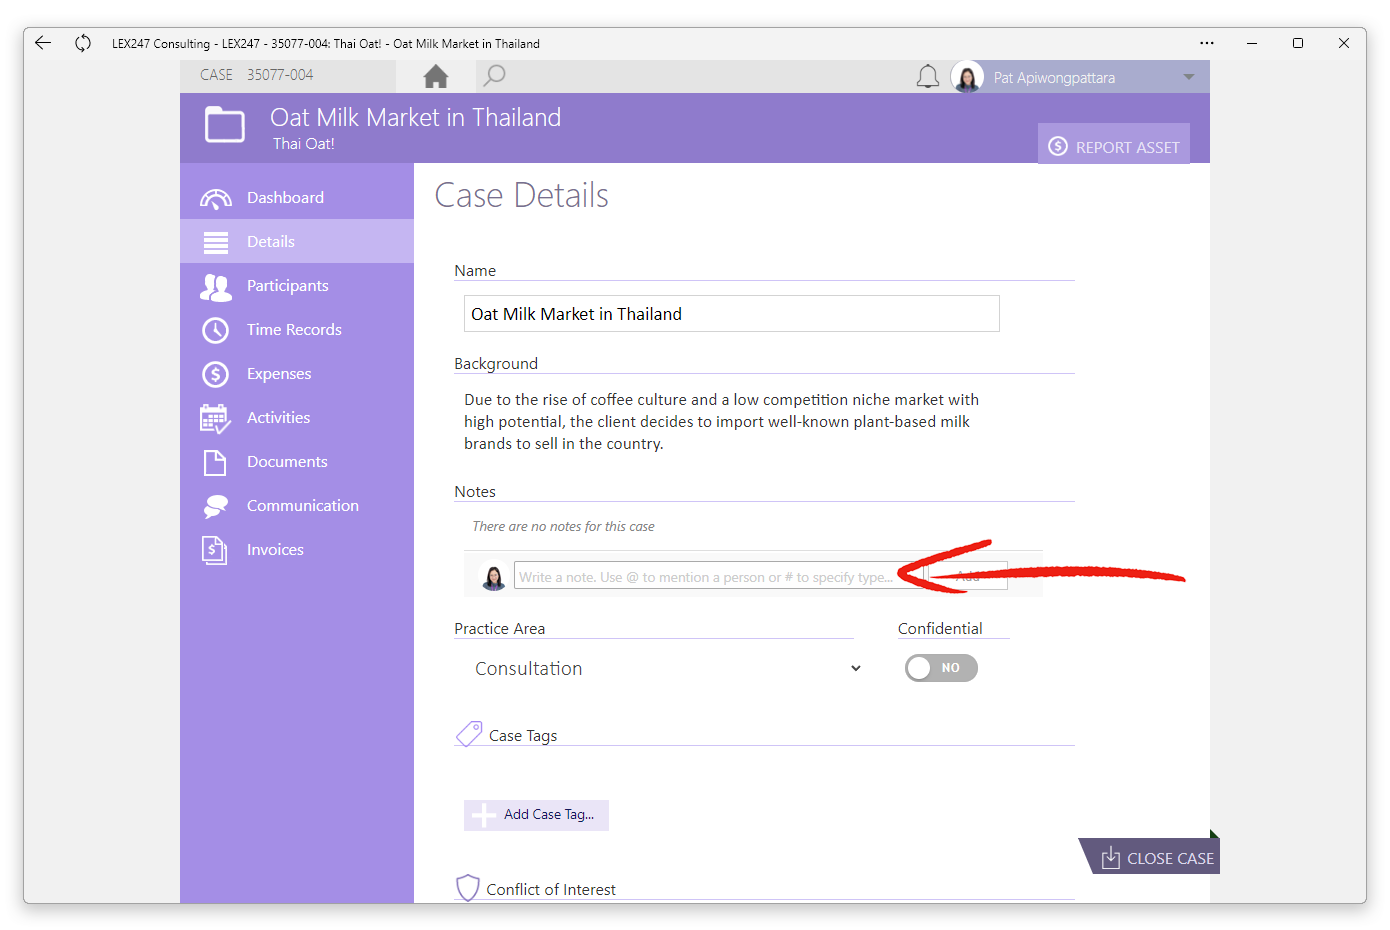Expand the user account dropdown arrow

pyautogui.click(x=1189, y=77)
